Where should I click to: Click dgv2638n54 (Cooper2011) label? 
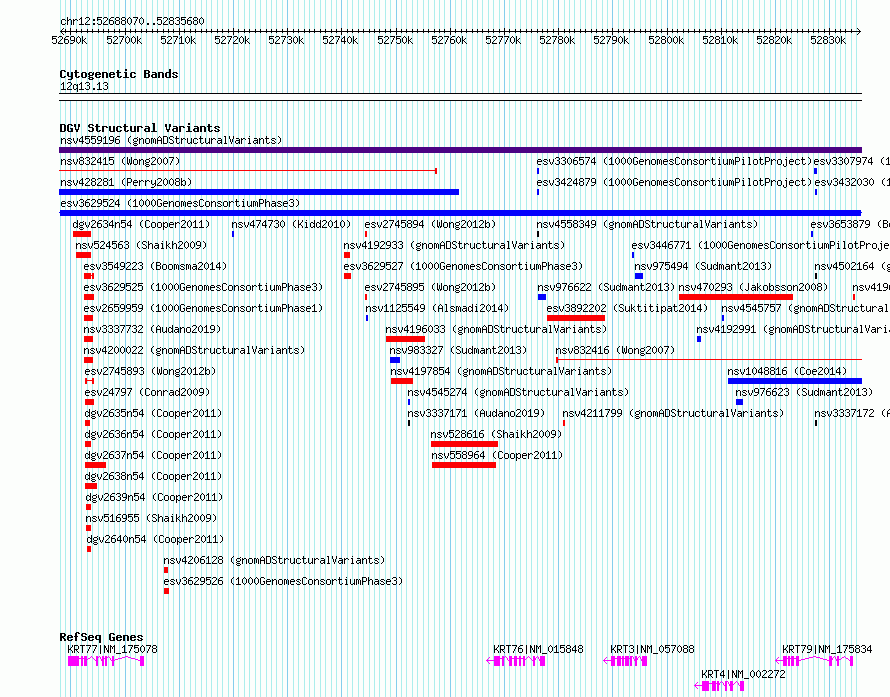154,476
